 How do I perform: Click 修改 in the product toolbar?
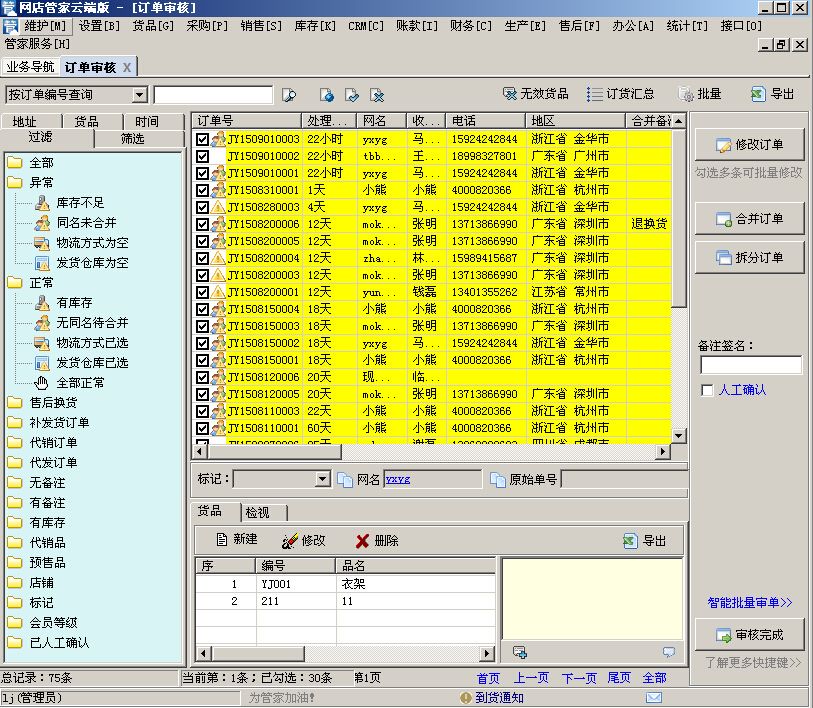pos(304,540)
